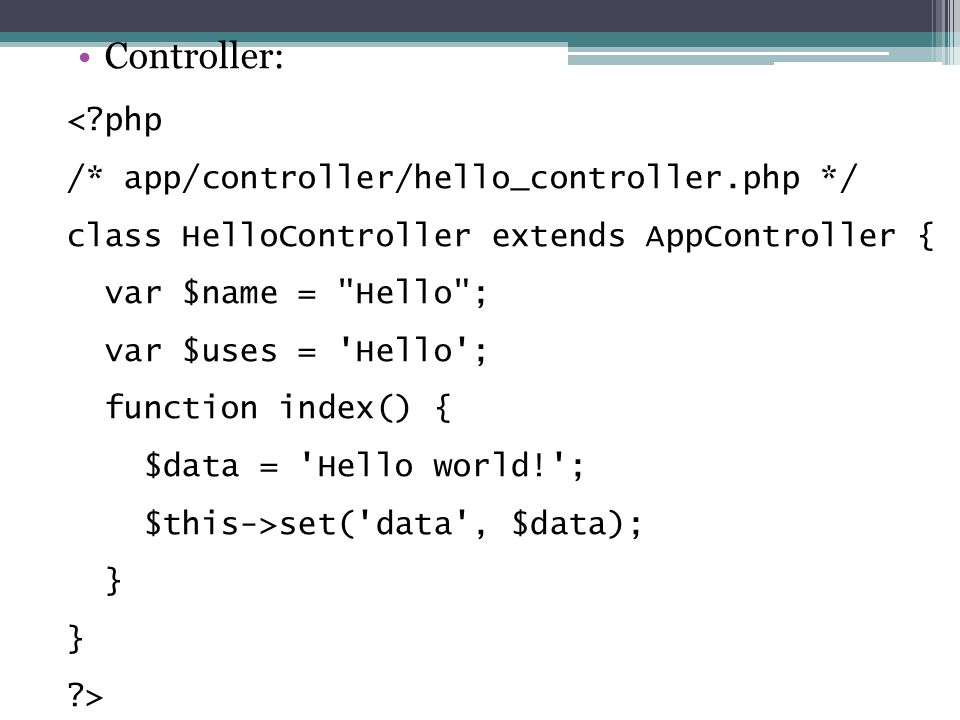Click the 'Hello world!' string literal
Viewport: 960px width, 720px height.
tap(434, 465)
